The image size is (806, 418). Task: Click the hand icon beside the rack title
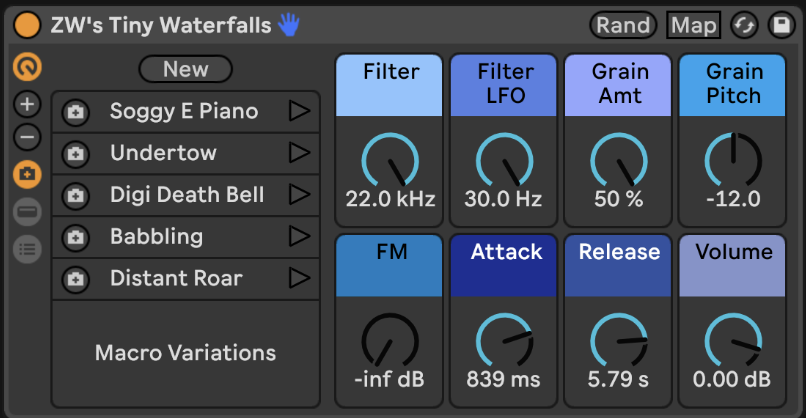tap(289, 25)
